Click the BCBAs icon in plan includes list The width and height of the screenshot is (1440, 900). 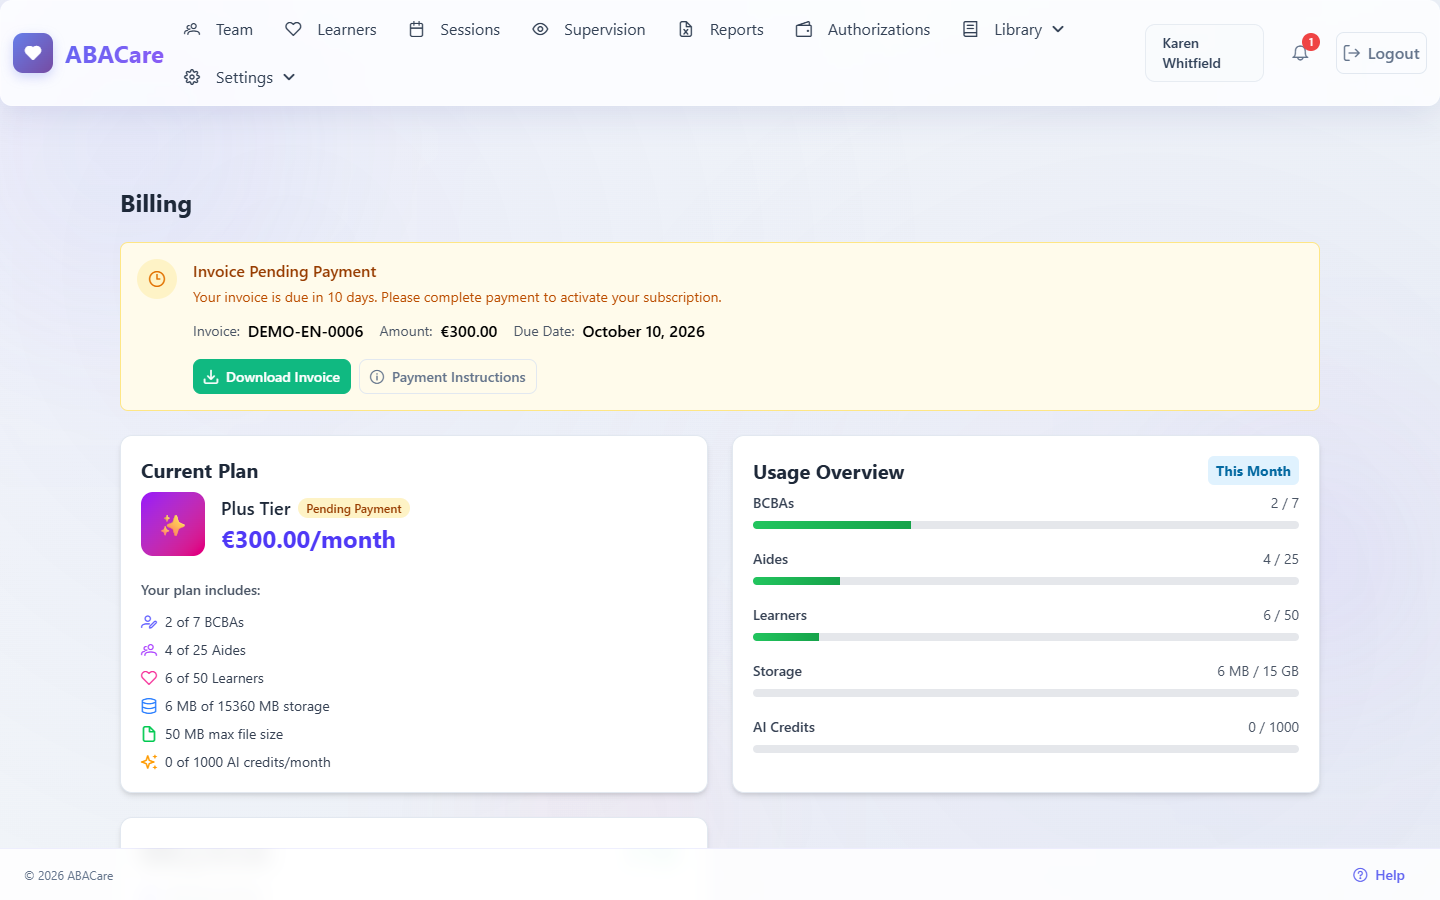[149, 622]
